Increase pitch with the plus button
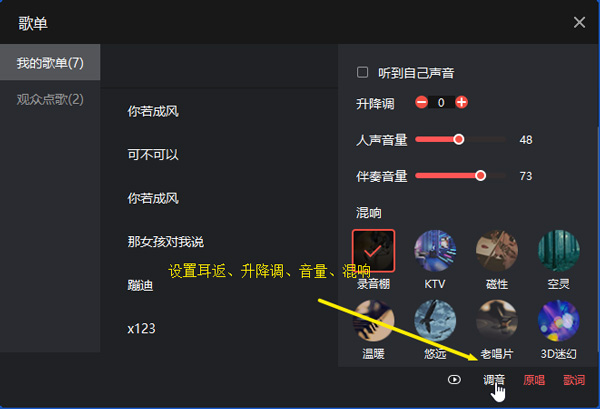 (461, 102)
